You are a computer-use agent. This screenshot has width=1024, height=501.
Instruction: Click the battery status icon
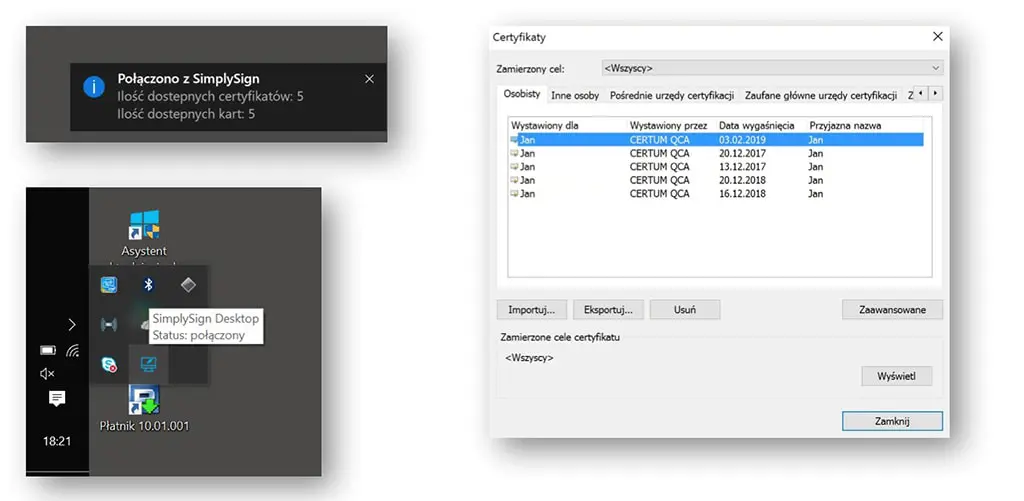click(48, 351)
